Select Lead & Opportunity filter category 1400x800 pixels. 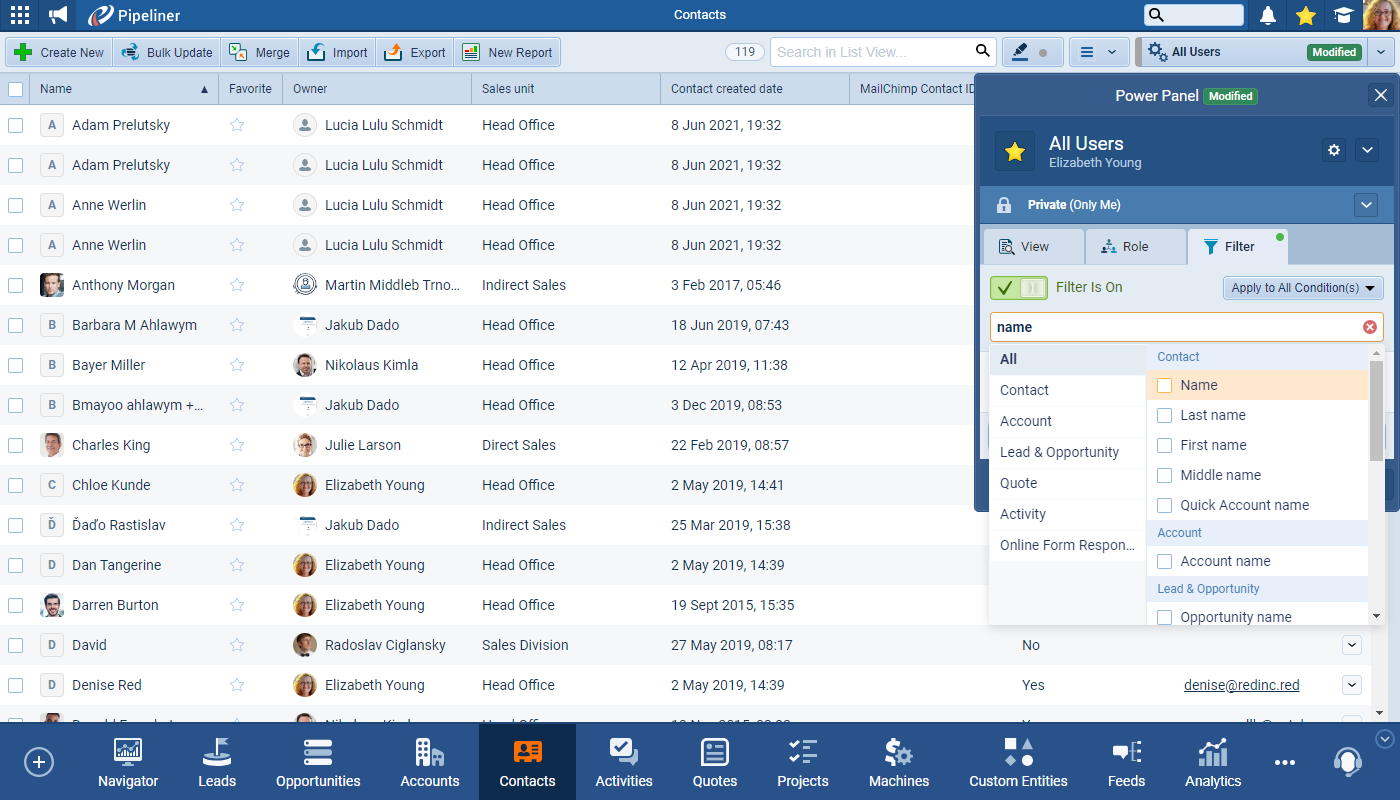(1059, 452)
